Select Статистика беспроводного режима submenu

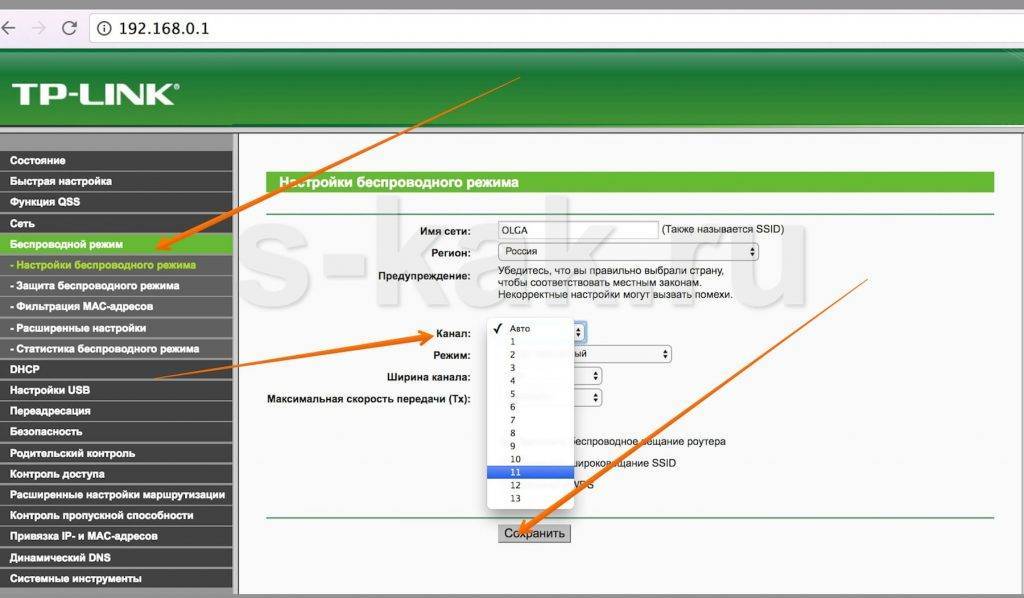click(116, 349)
